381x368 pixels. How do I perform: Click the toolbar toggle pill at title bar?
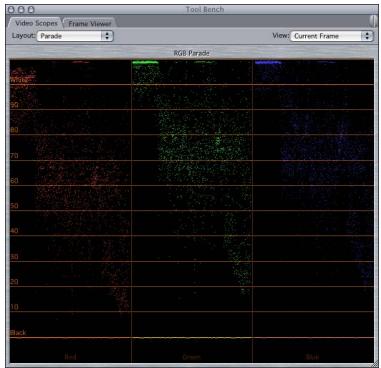373,21
